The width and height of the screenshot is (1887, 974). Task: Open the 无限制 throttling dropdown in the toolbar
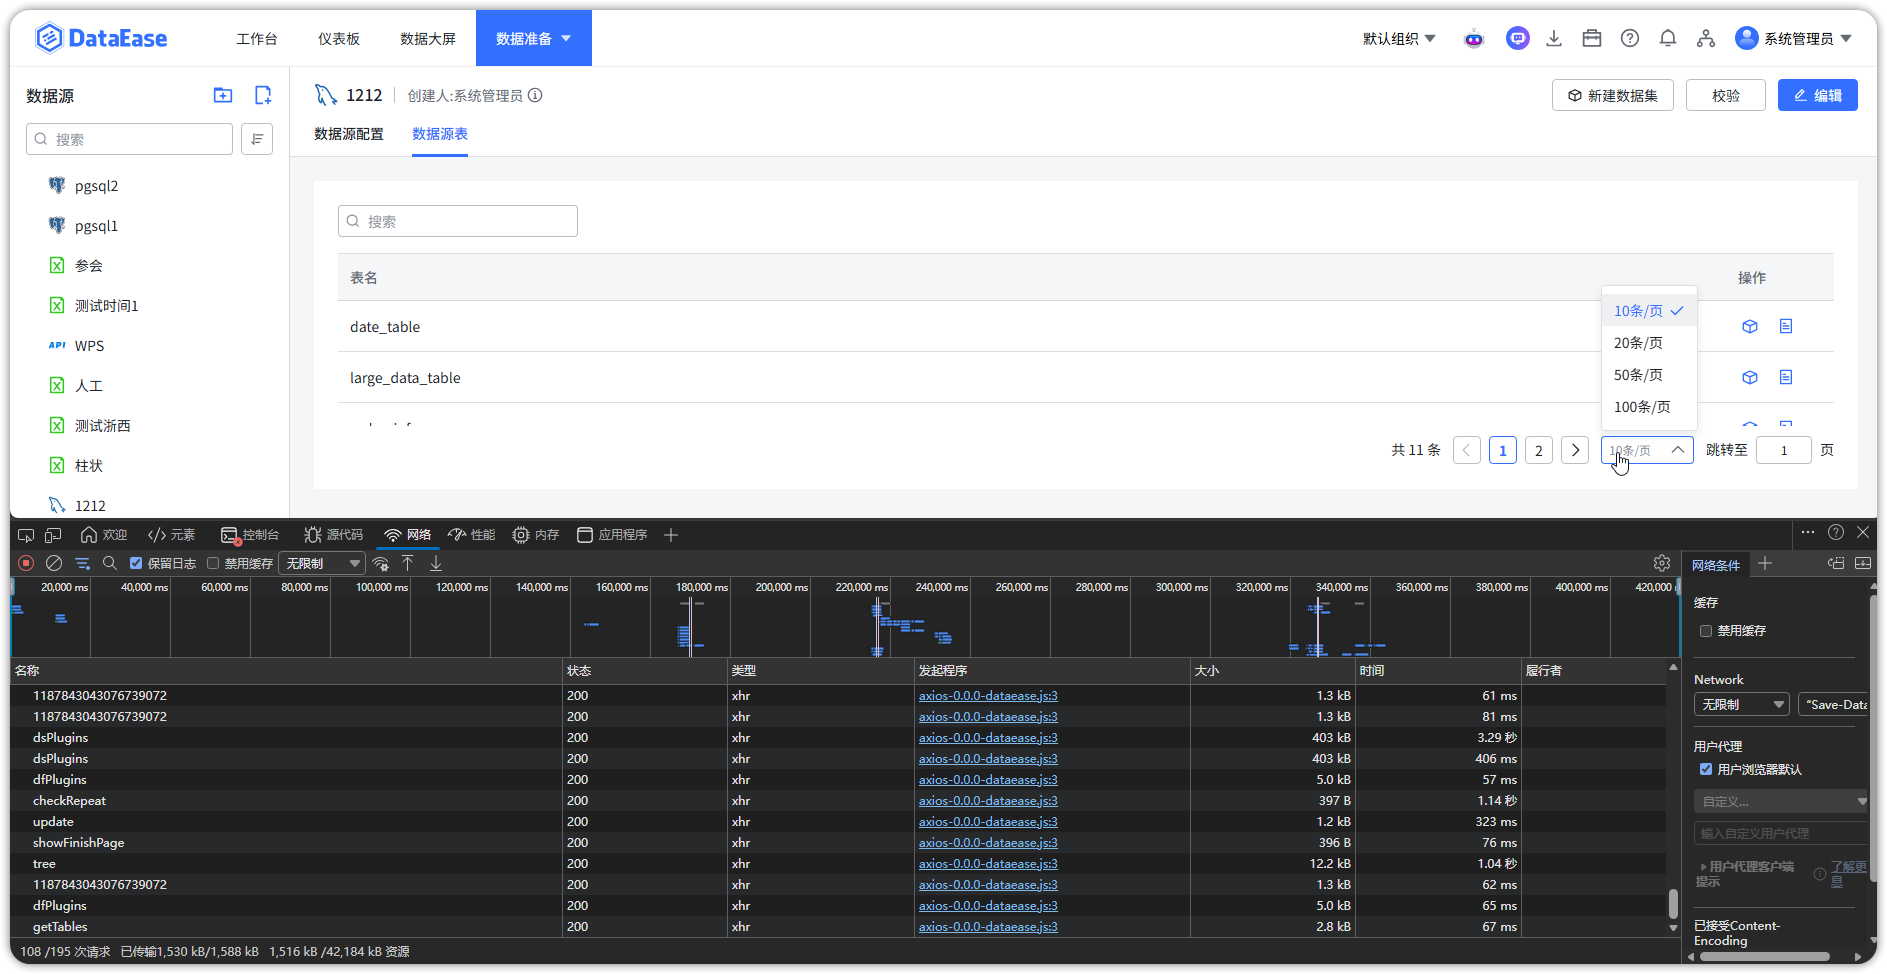pos(322,564)
